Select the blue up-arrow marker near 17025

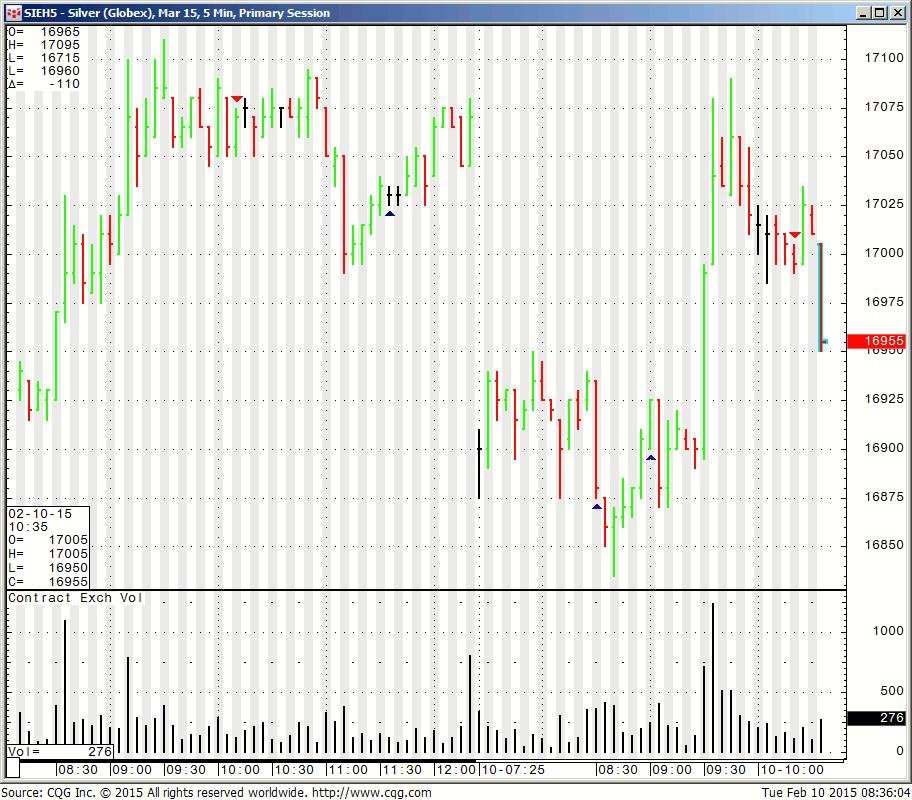(390, 213)
